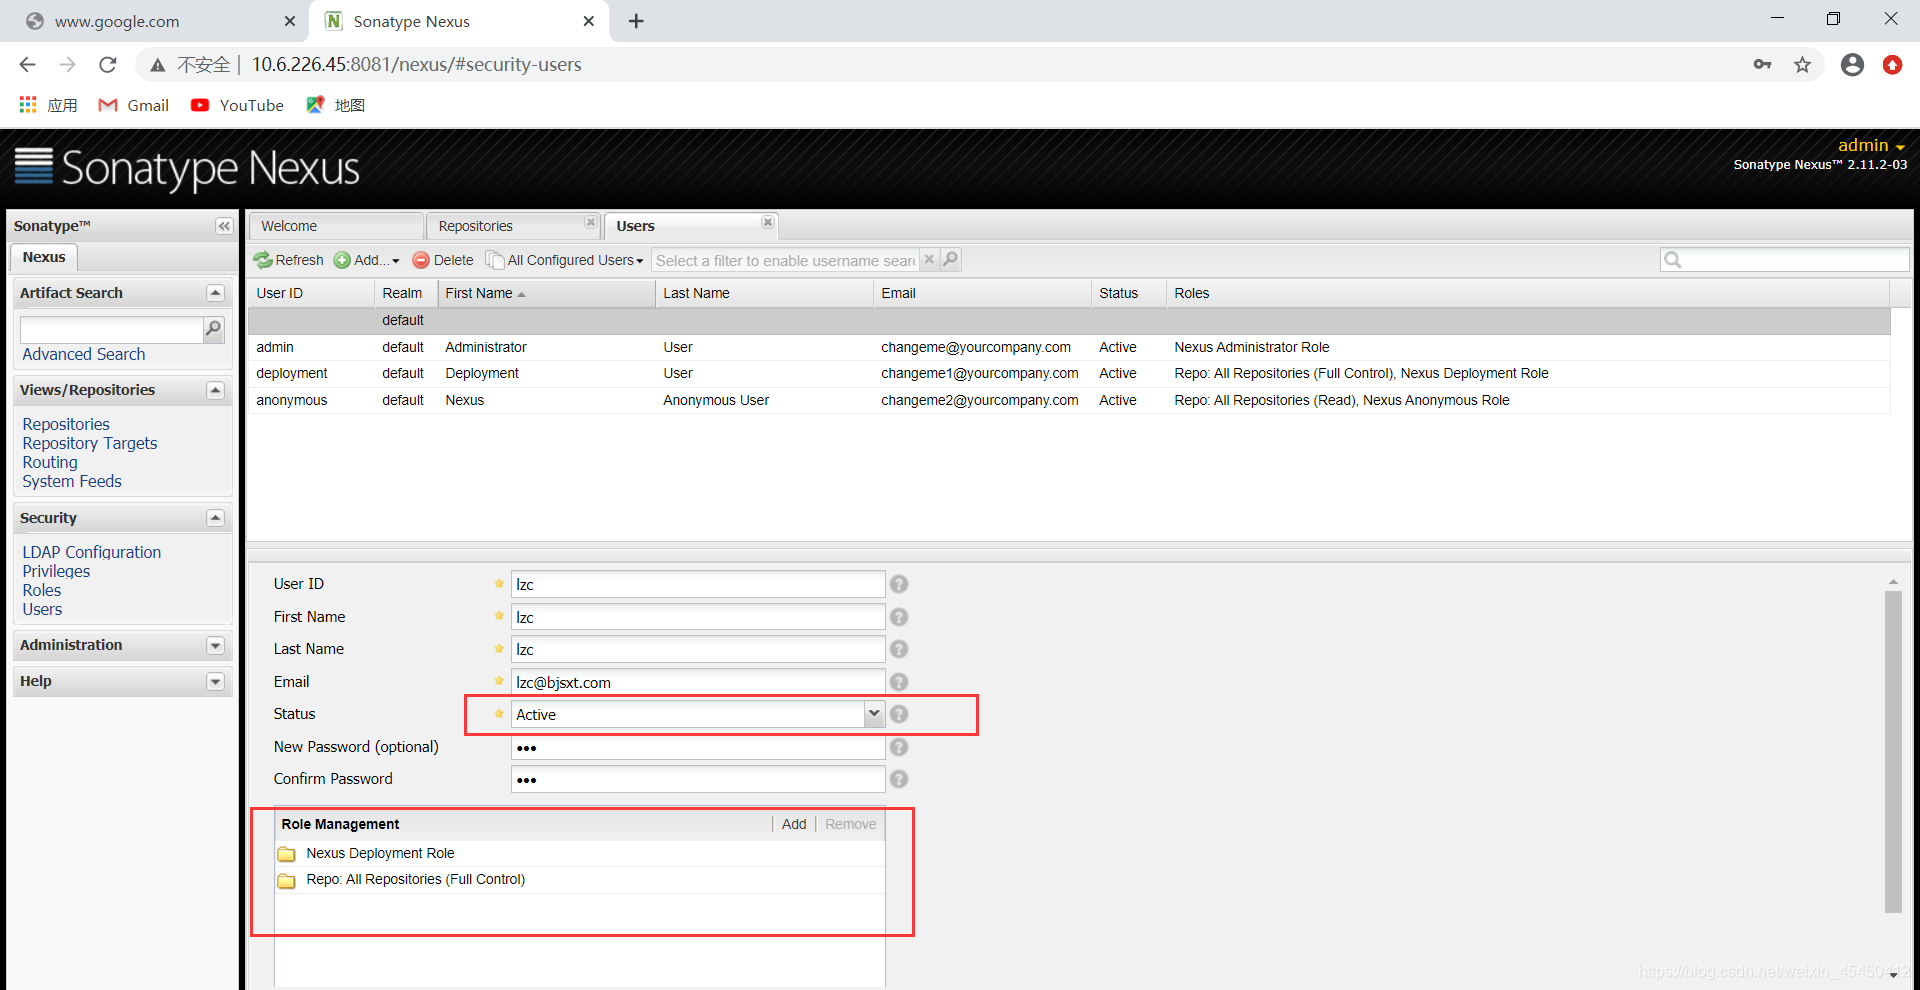Switch to the Welcome tab
The height and width of the screenshot is (990, 1920).
tap(336, 226)
